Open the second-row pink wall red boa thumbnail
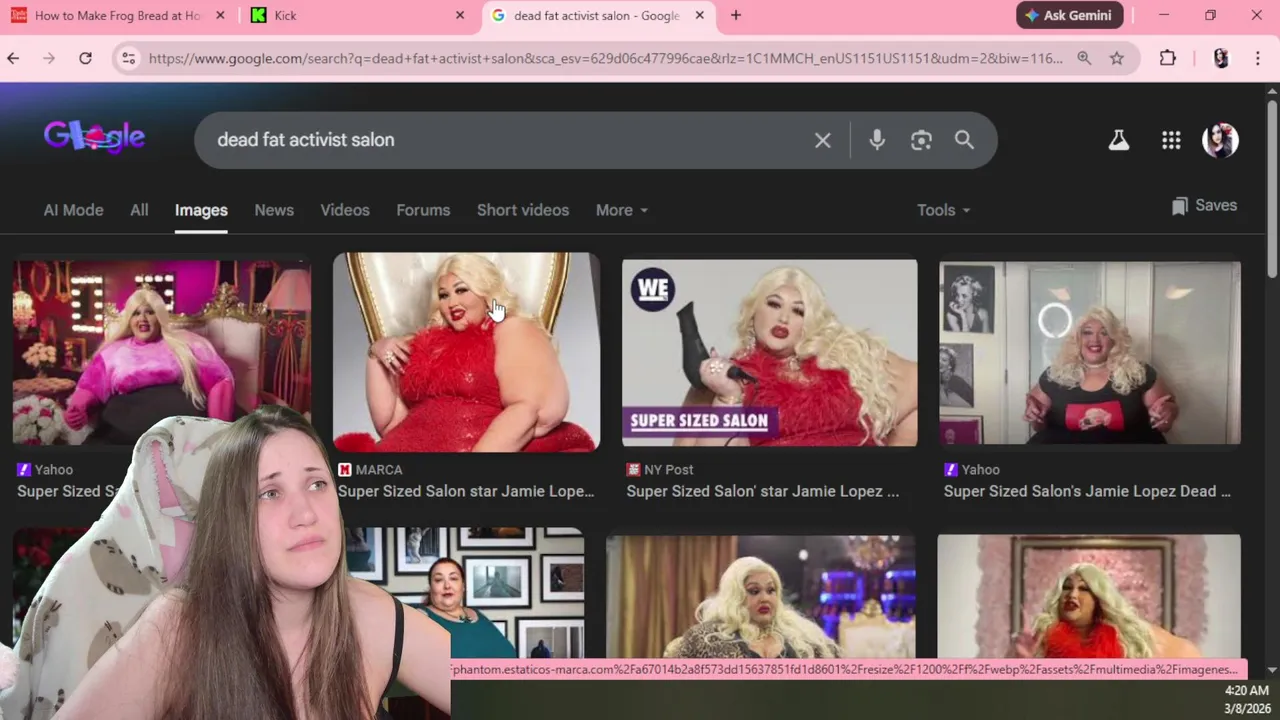The image size is (1280, 720). [1089, 597]
